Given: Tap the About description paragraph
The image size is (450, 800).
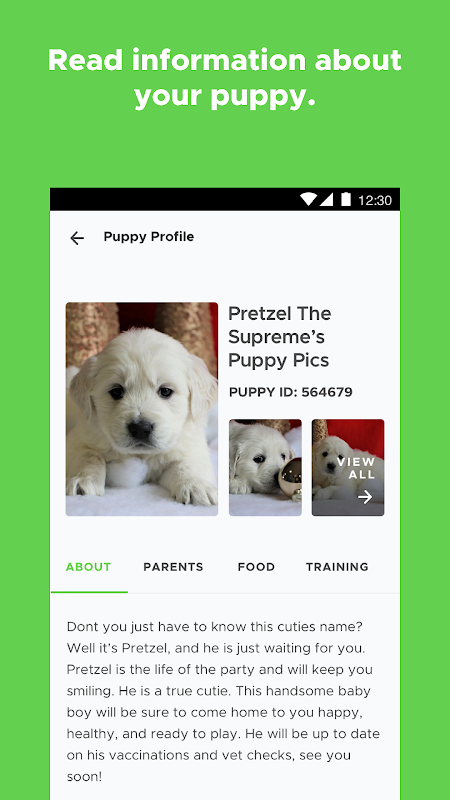Looking at the screenshot, I should coord(223,701).
